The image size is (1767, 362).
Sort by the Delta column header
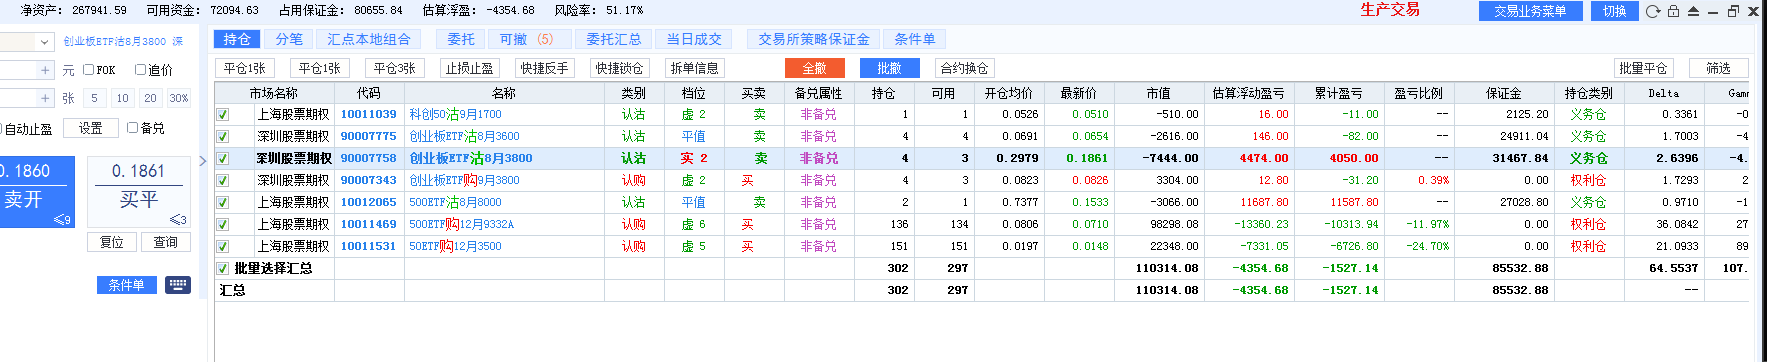(x=1664, y=93)
